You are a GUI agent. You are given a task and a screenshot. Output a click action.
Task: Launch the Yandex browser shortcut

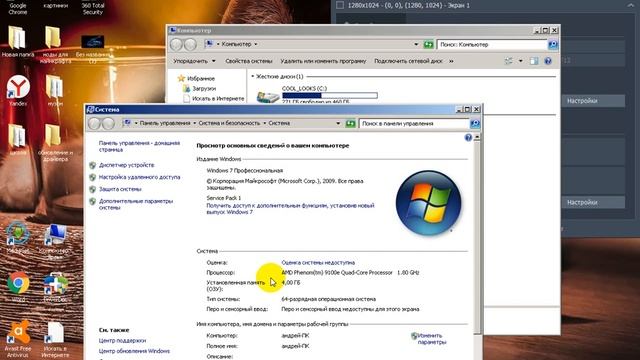click(x=18, y=90)
